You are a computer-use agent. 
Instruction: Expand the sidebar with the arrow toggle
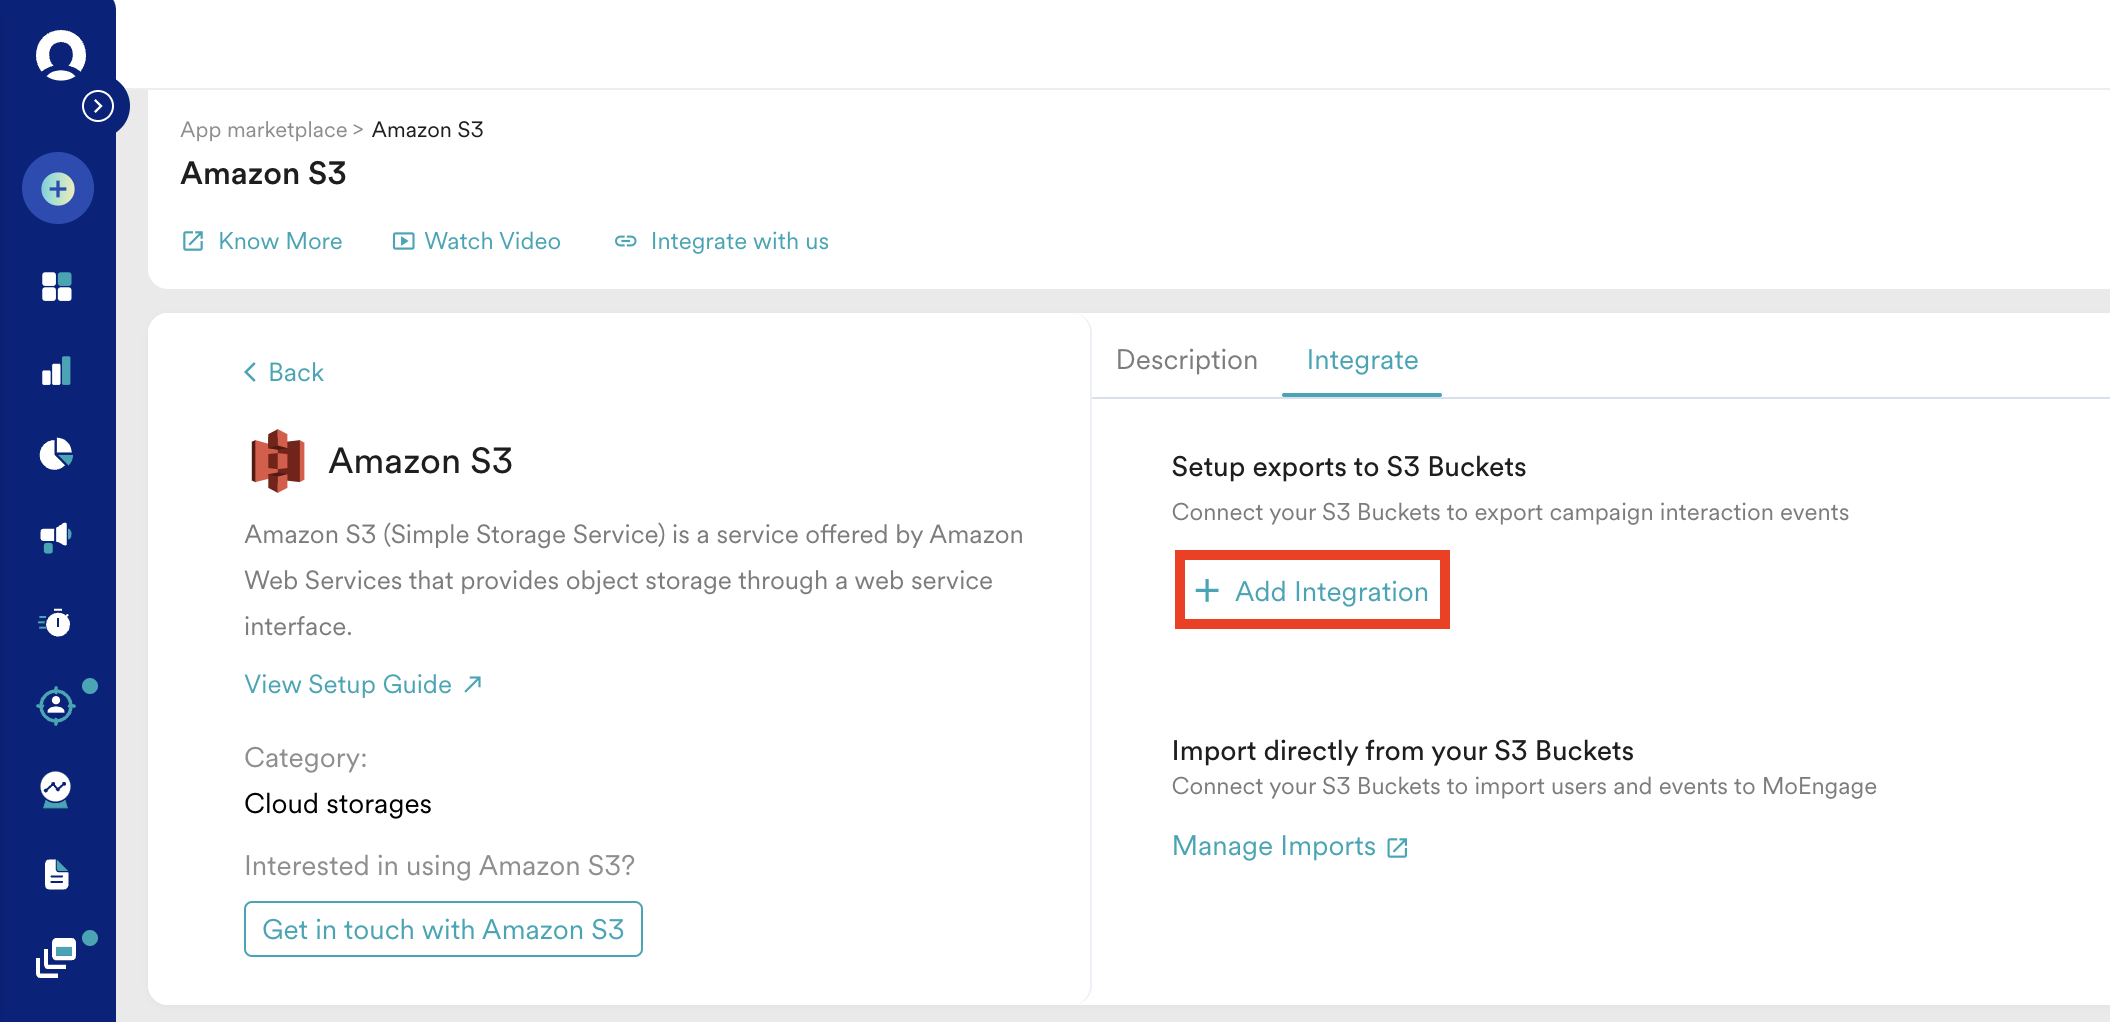98,106
